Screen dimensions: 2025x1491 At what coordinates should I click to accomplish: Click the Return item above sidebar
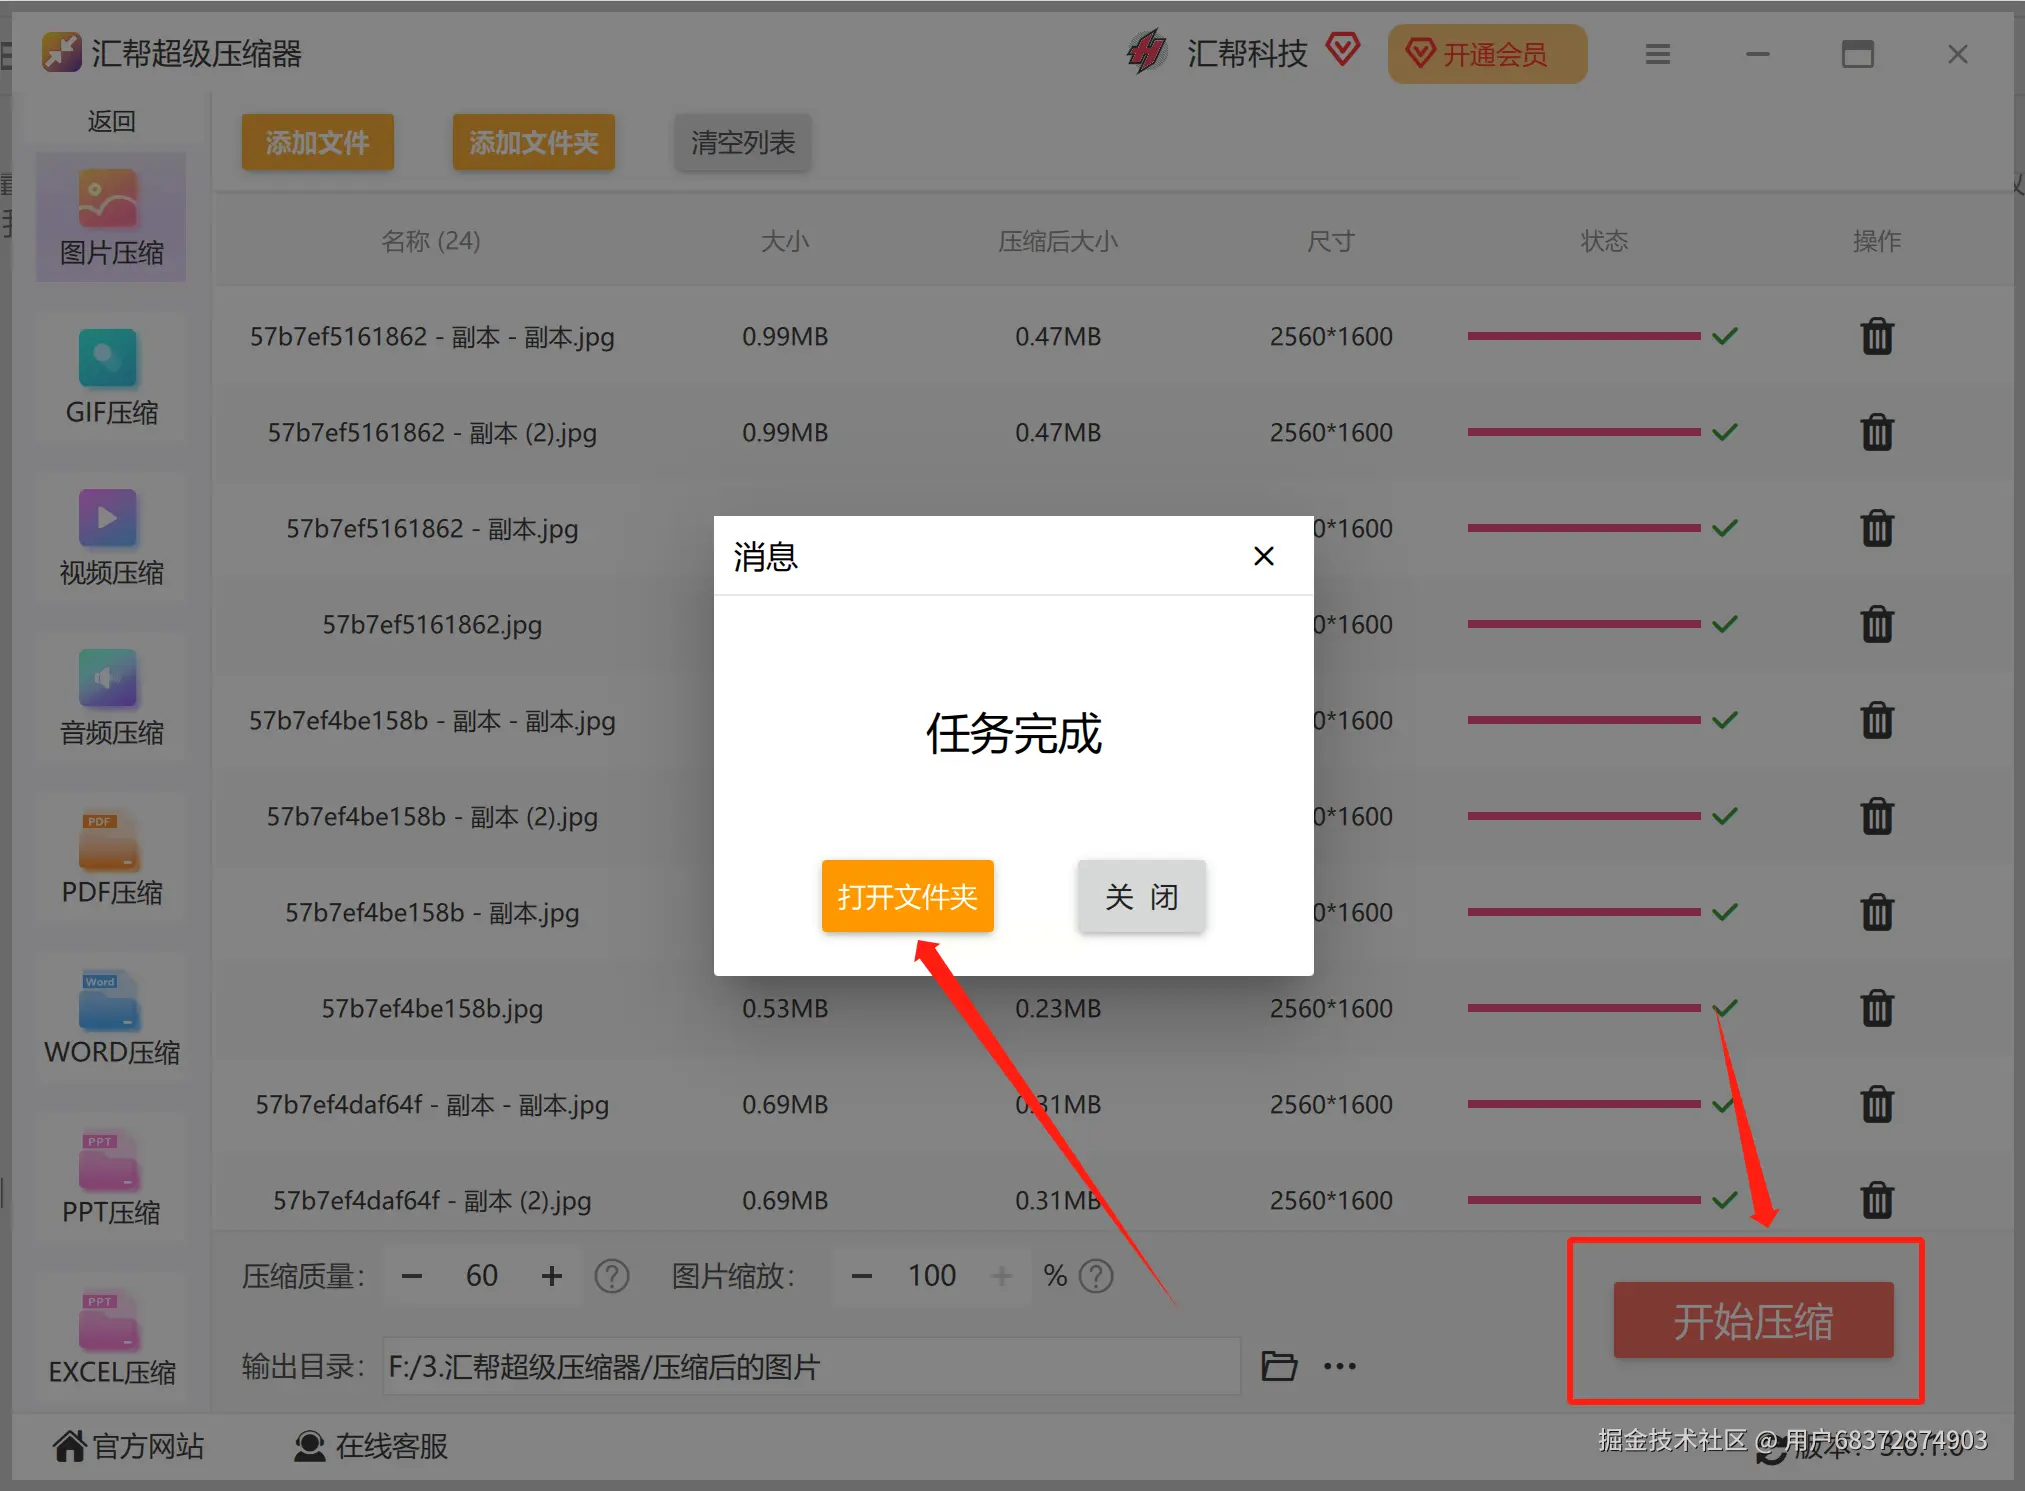(x=111, y=122)
